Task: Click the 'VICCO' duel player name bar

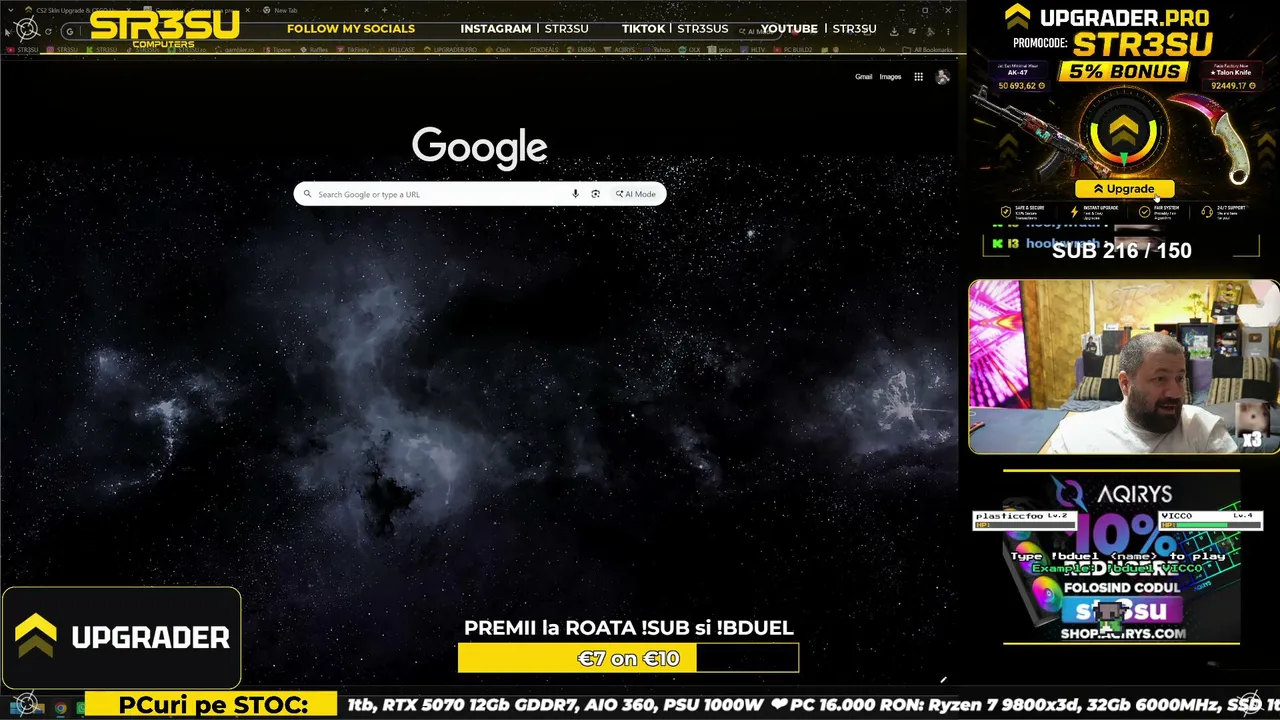Action: (x=1210, y=520)
